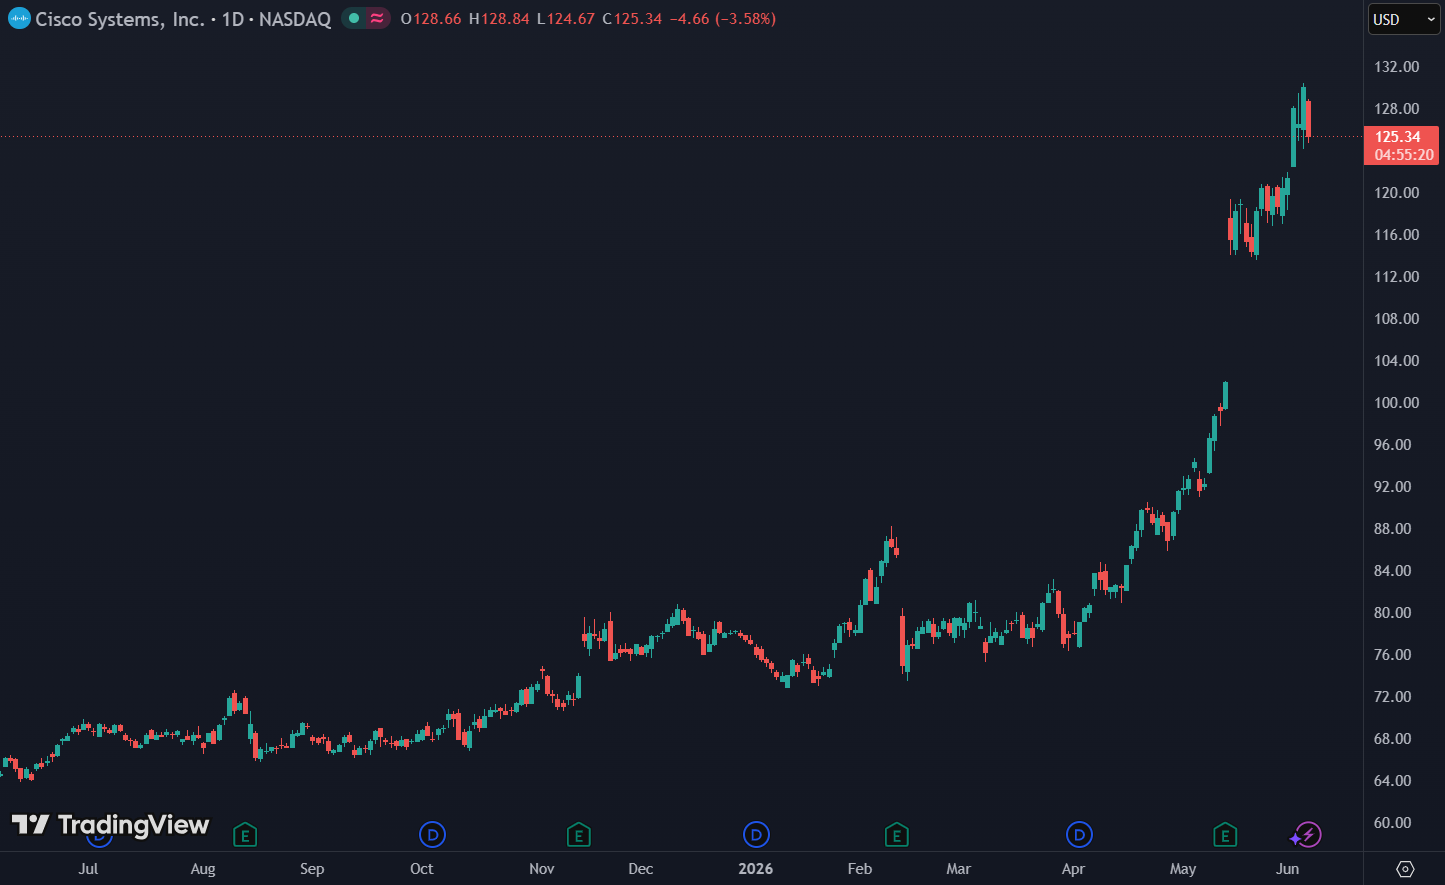Click the red 125.34 current price tag
This screenshot has width=1445, height=885.
[1402, 146]
